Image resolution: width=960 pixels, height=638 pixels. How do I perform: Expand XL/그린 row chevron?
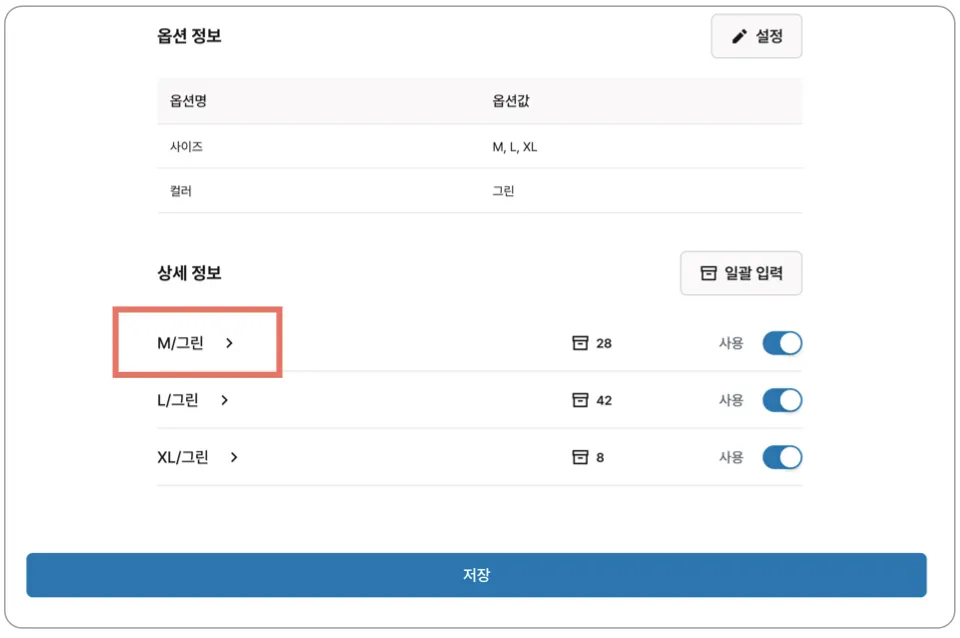234,457
